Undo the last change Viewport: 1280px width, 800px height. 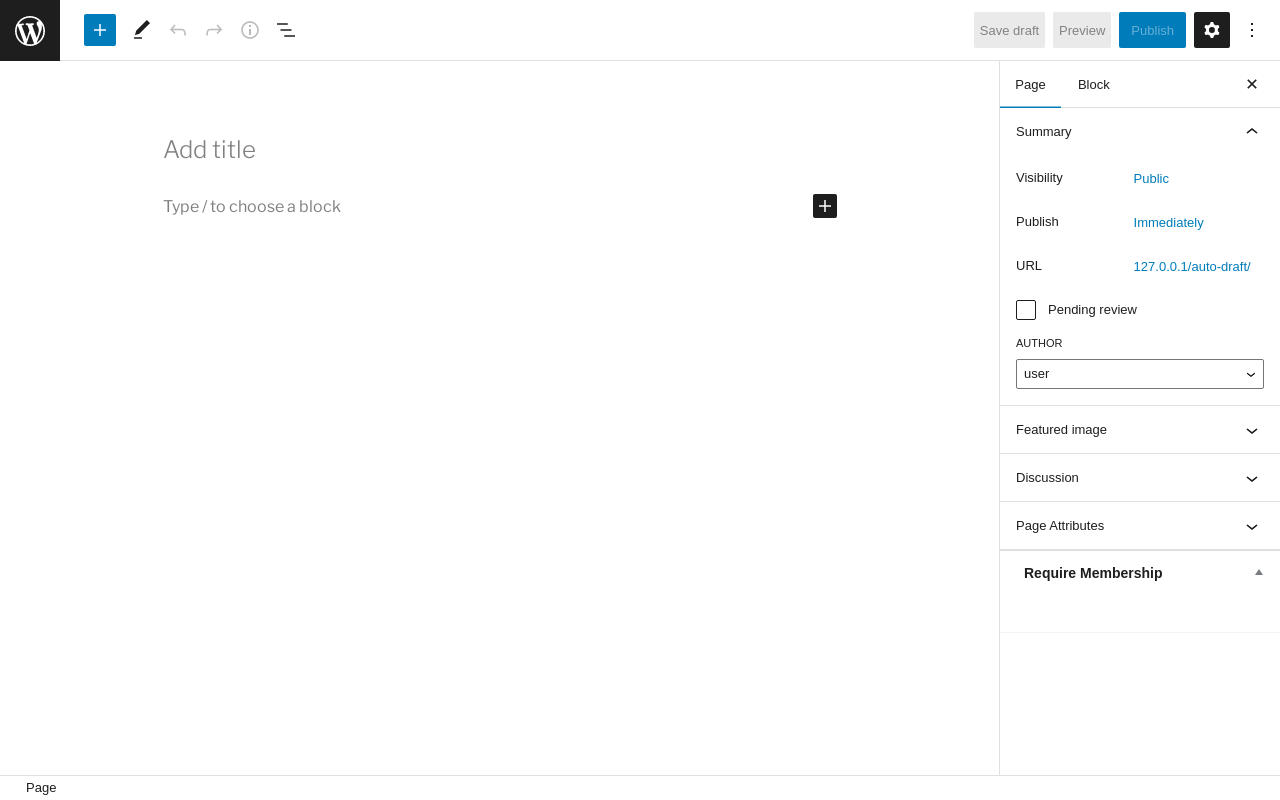[x=178, y=30]
